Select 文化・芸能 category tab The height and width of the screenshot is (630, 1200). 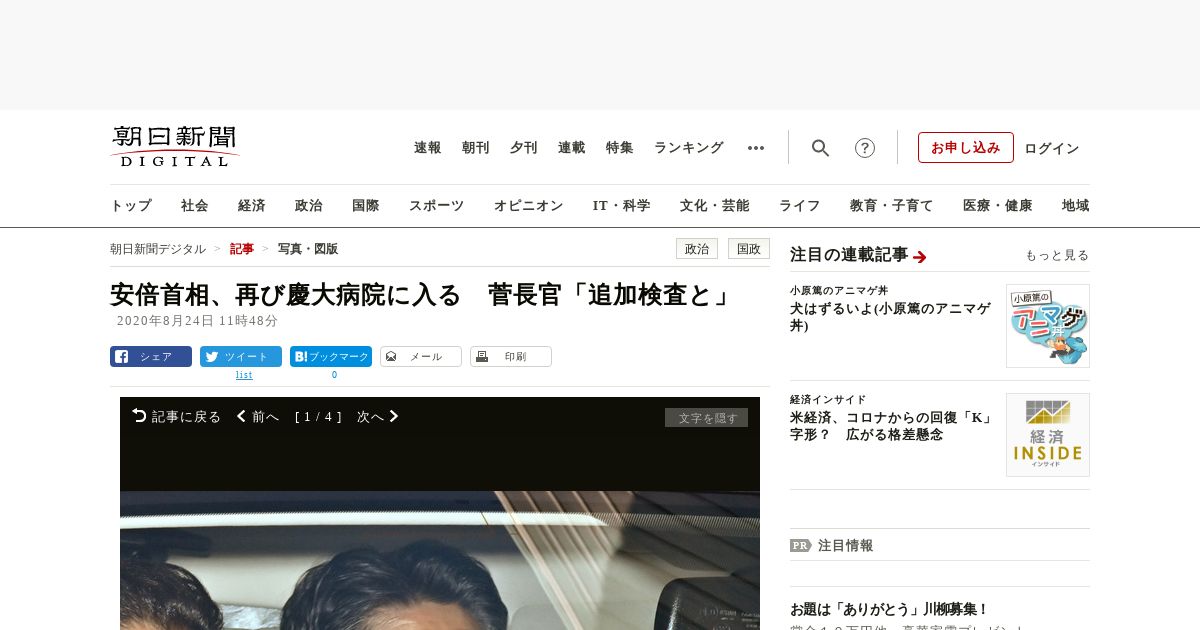point(715,206)
